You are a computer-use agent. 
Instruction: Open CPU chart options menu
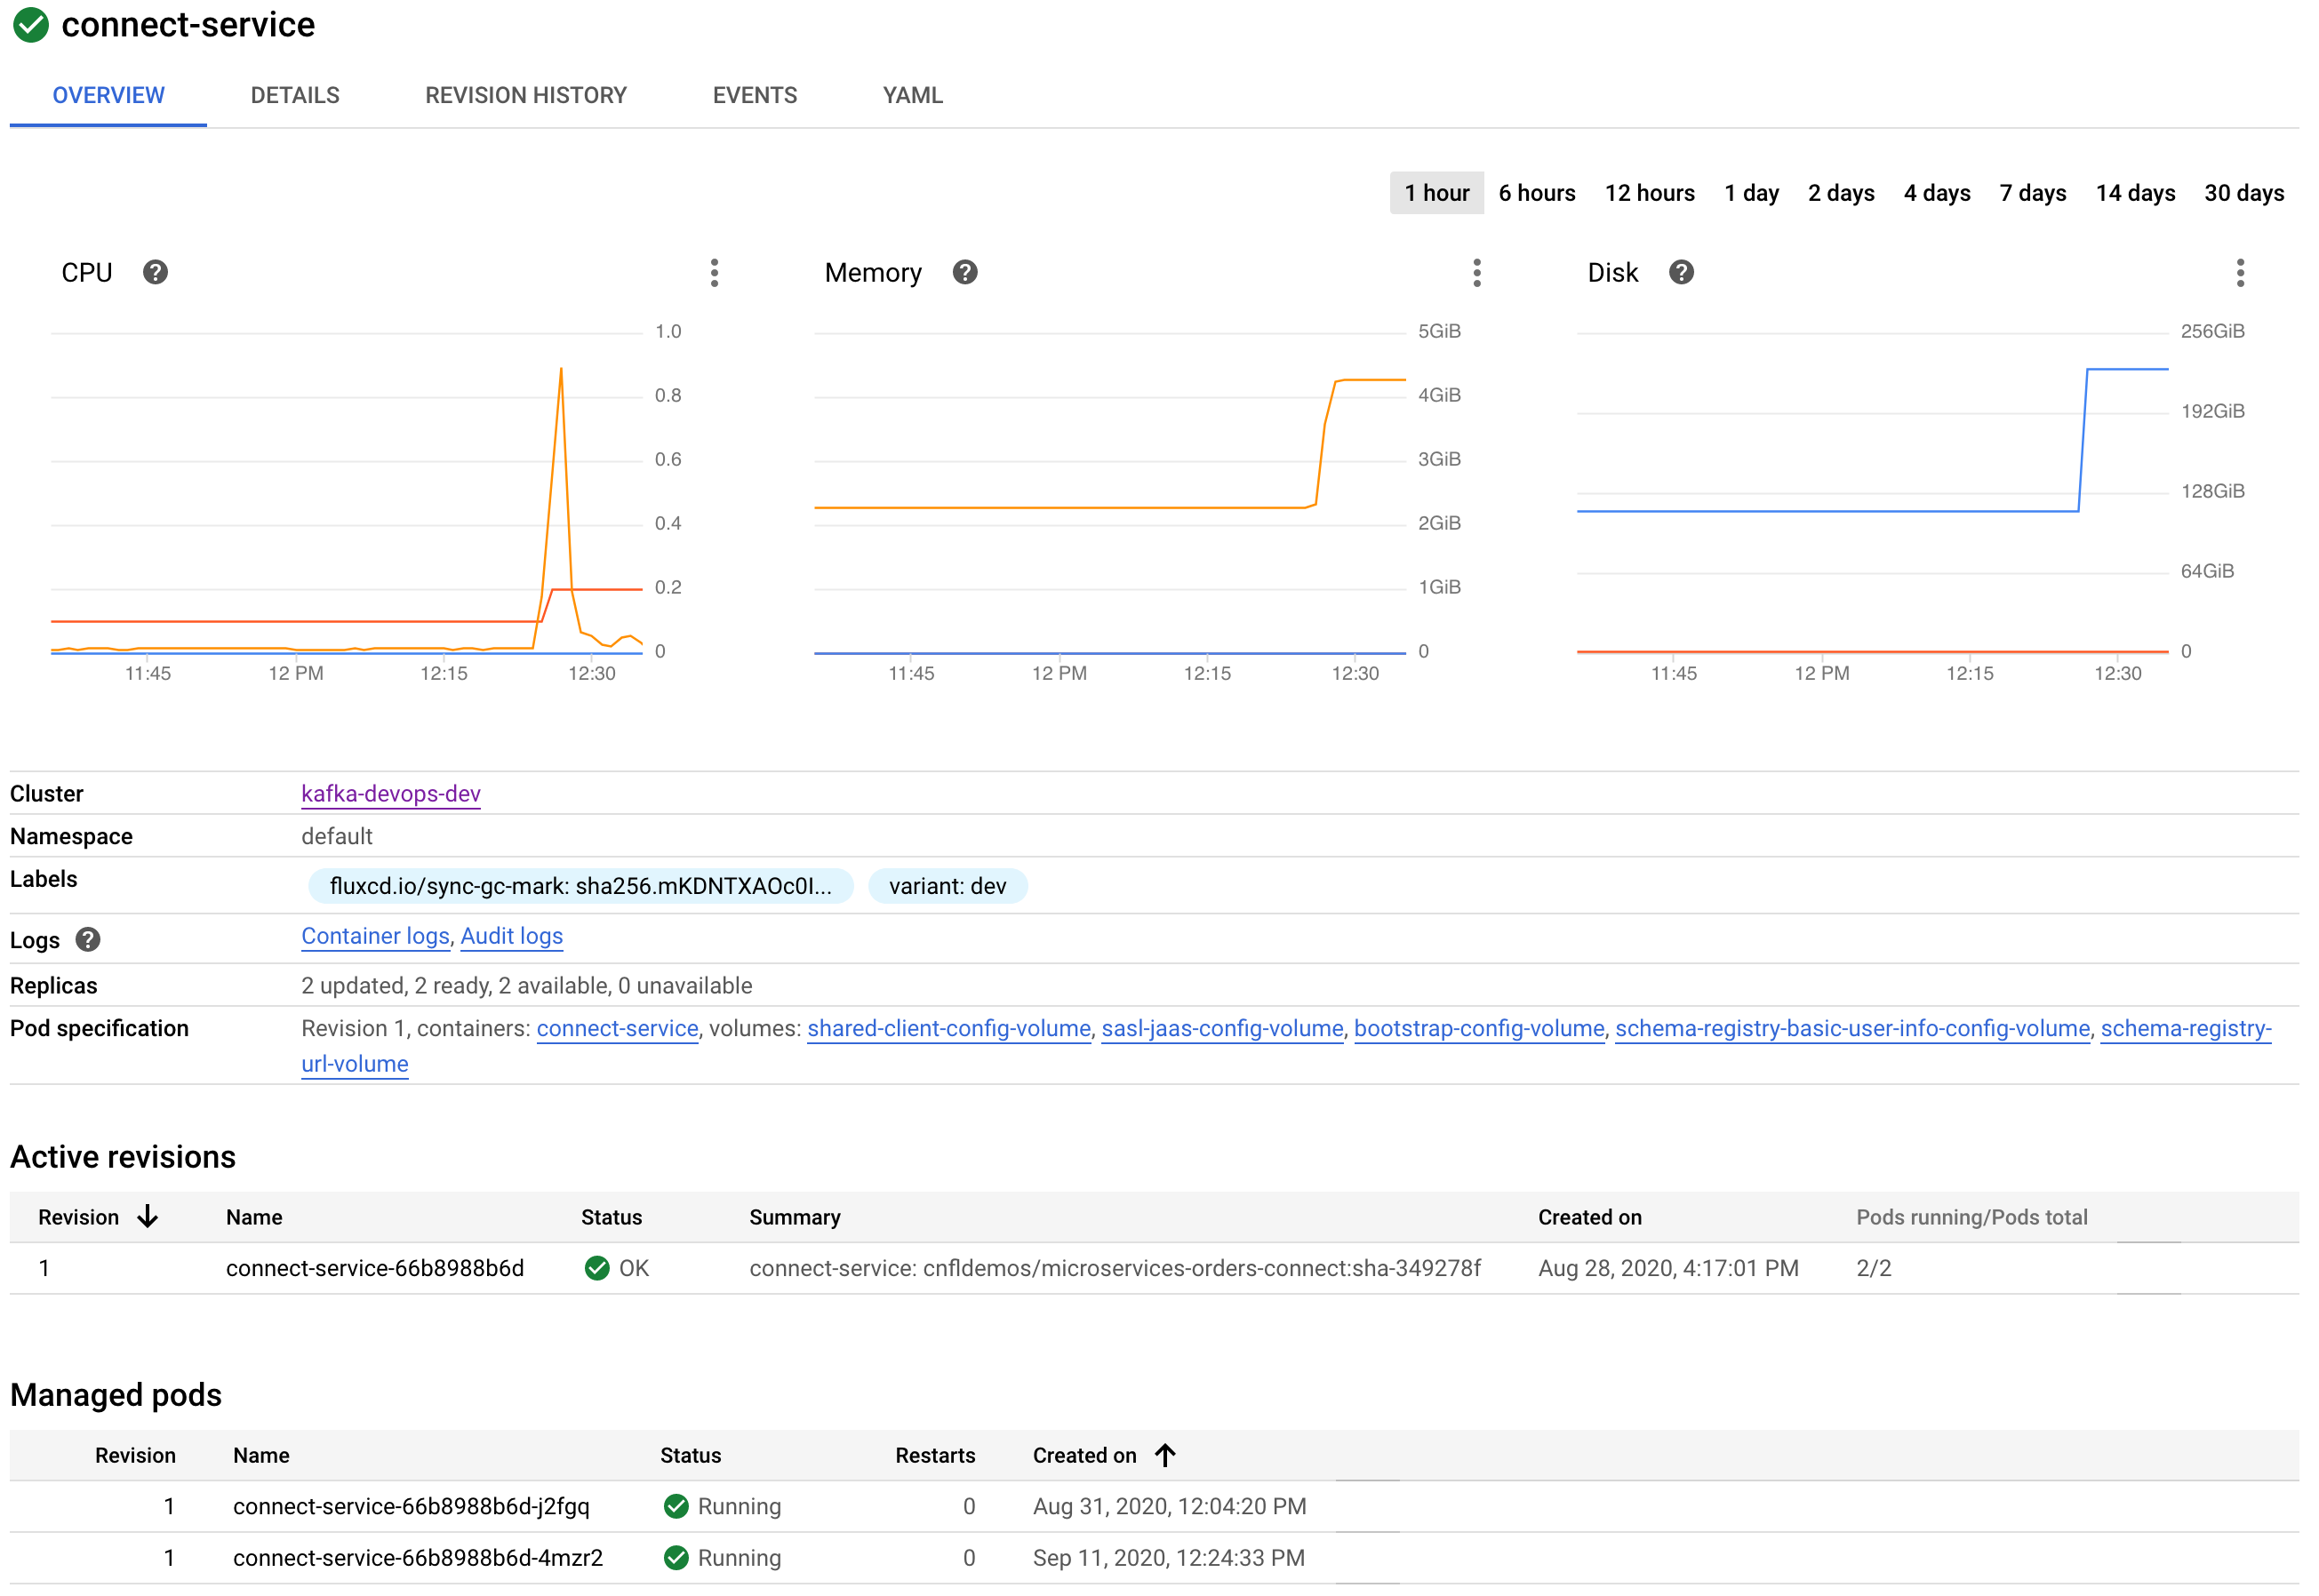[714, 271]
